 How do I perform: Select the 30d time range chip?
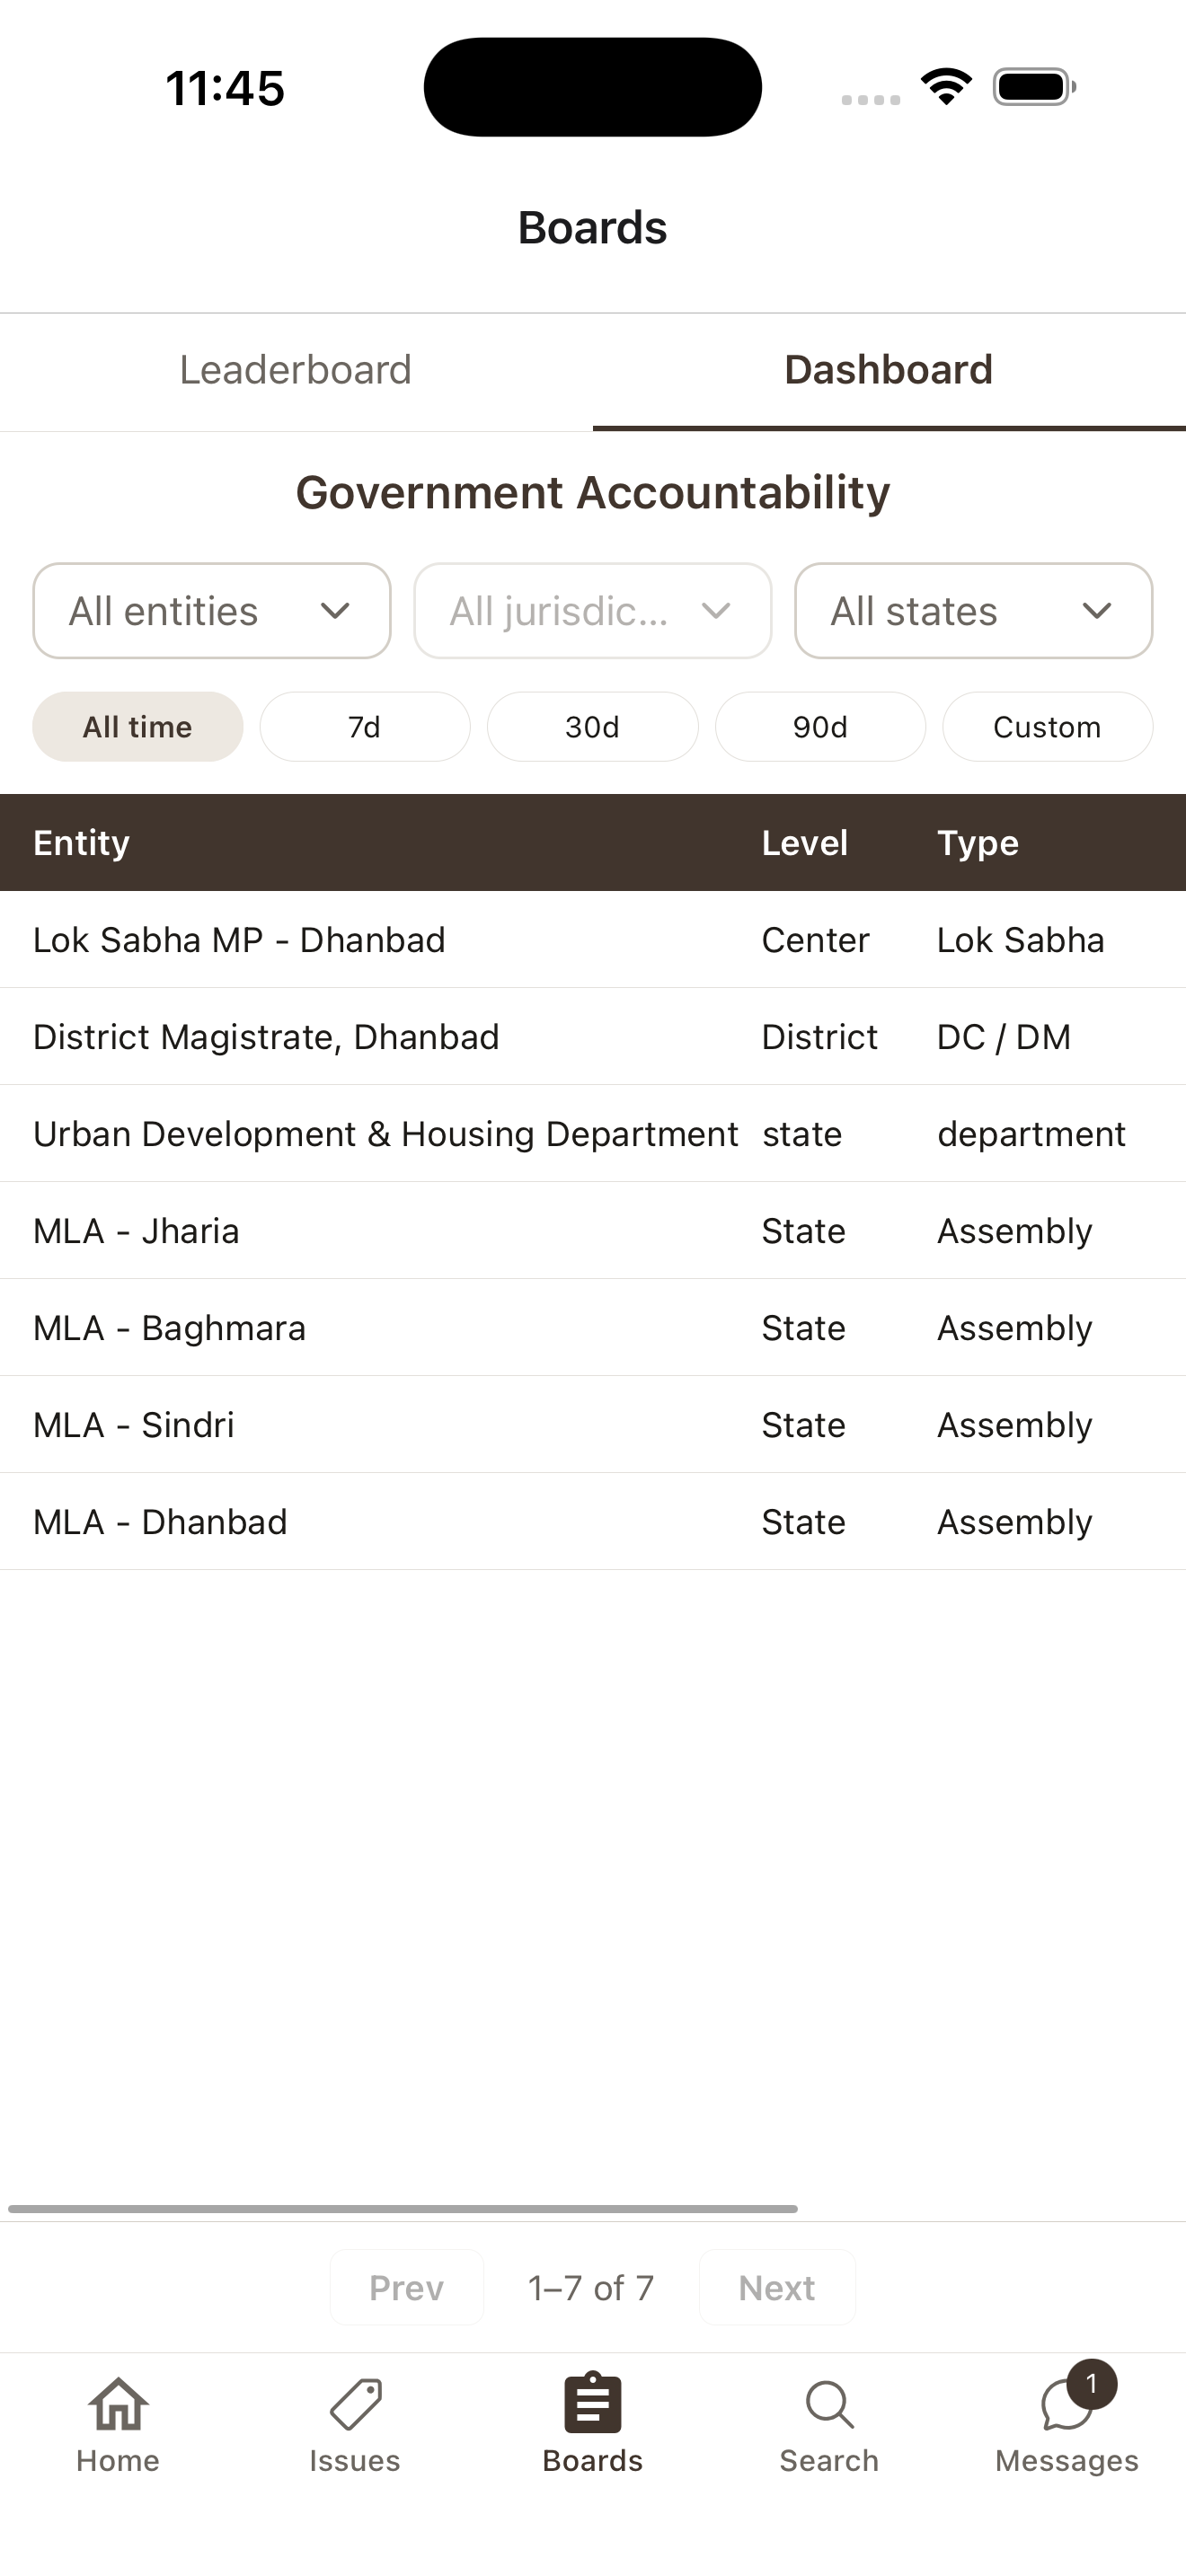[x=592, y=727]
